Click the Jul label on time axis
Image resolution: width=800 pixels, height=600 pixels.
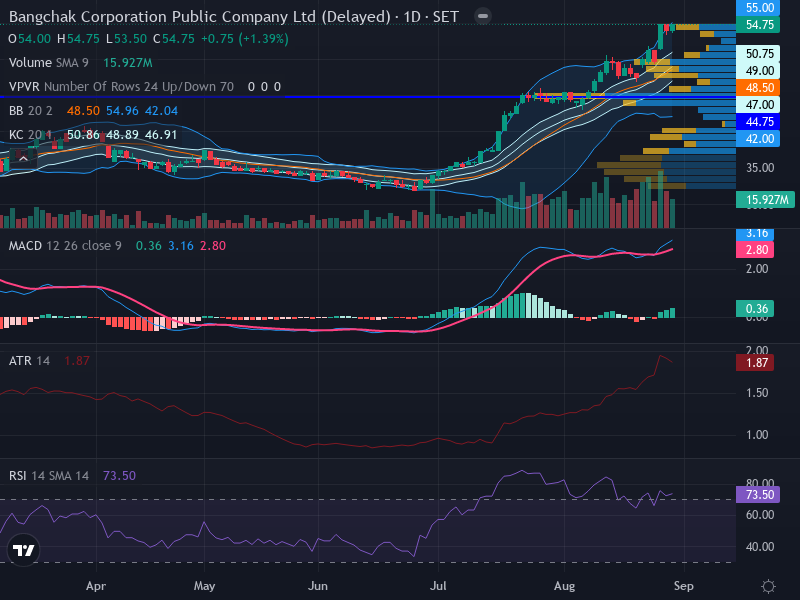(x=438, y=586)
